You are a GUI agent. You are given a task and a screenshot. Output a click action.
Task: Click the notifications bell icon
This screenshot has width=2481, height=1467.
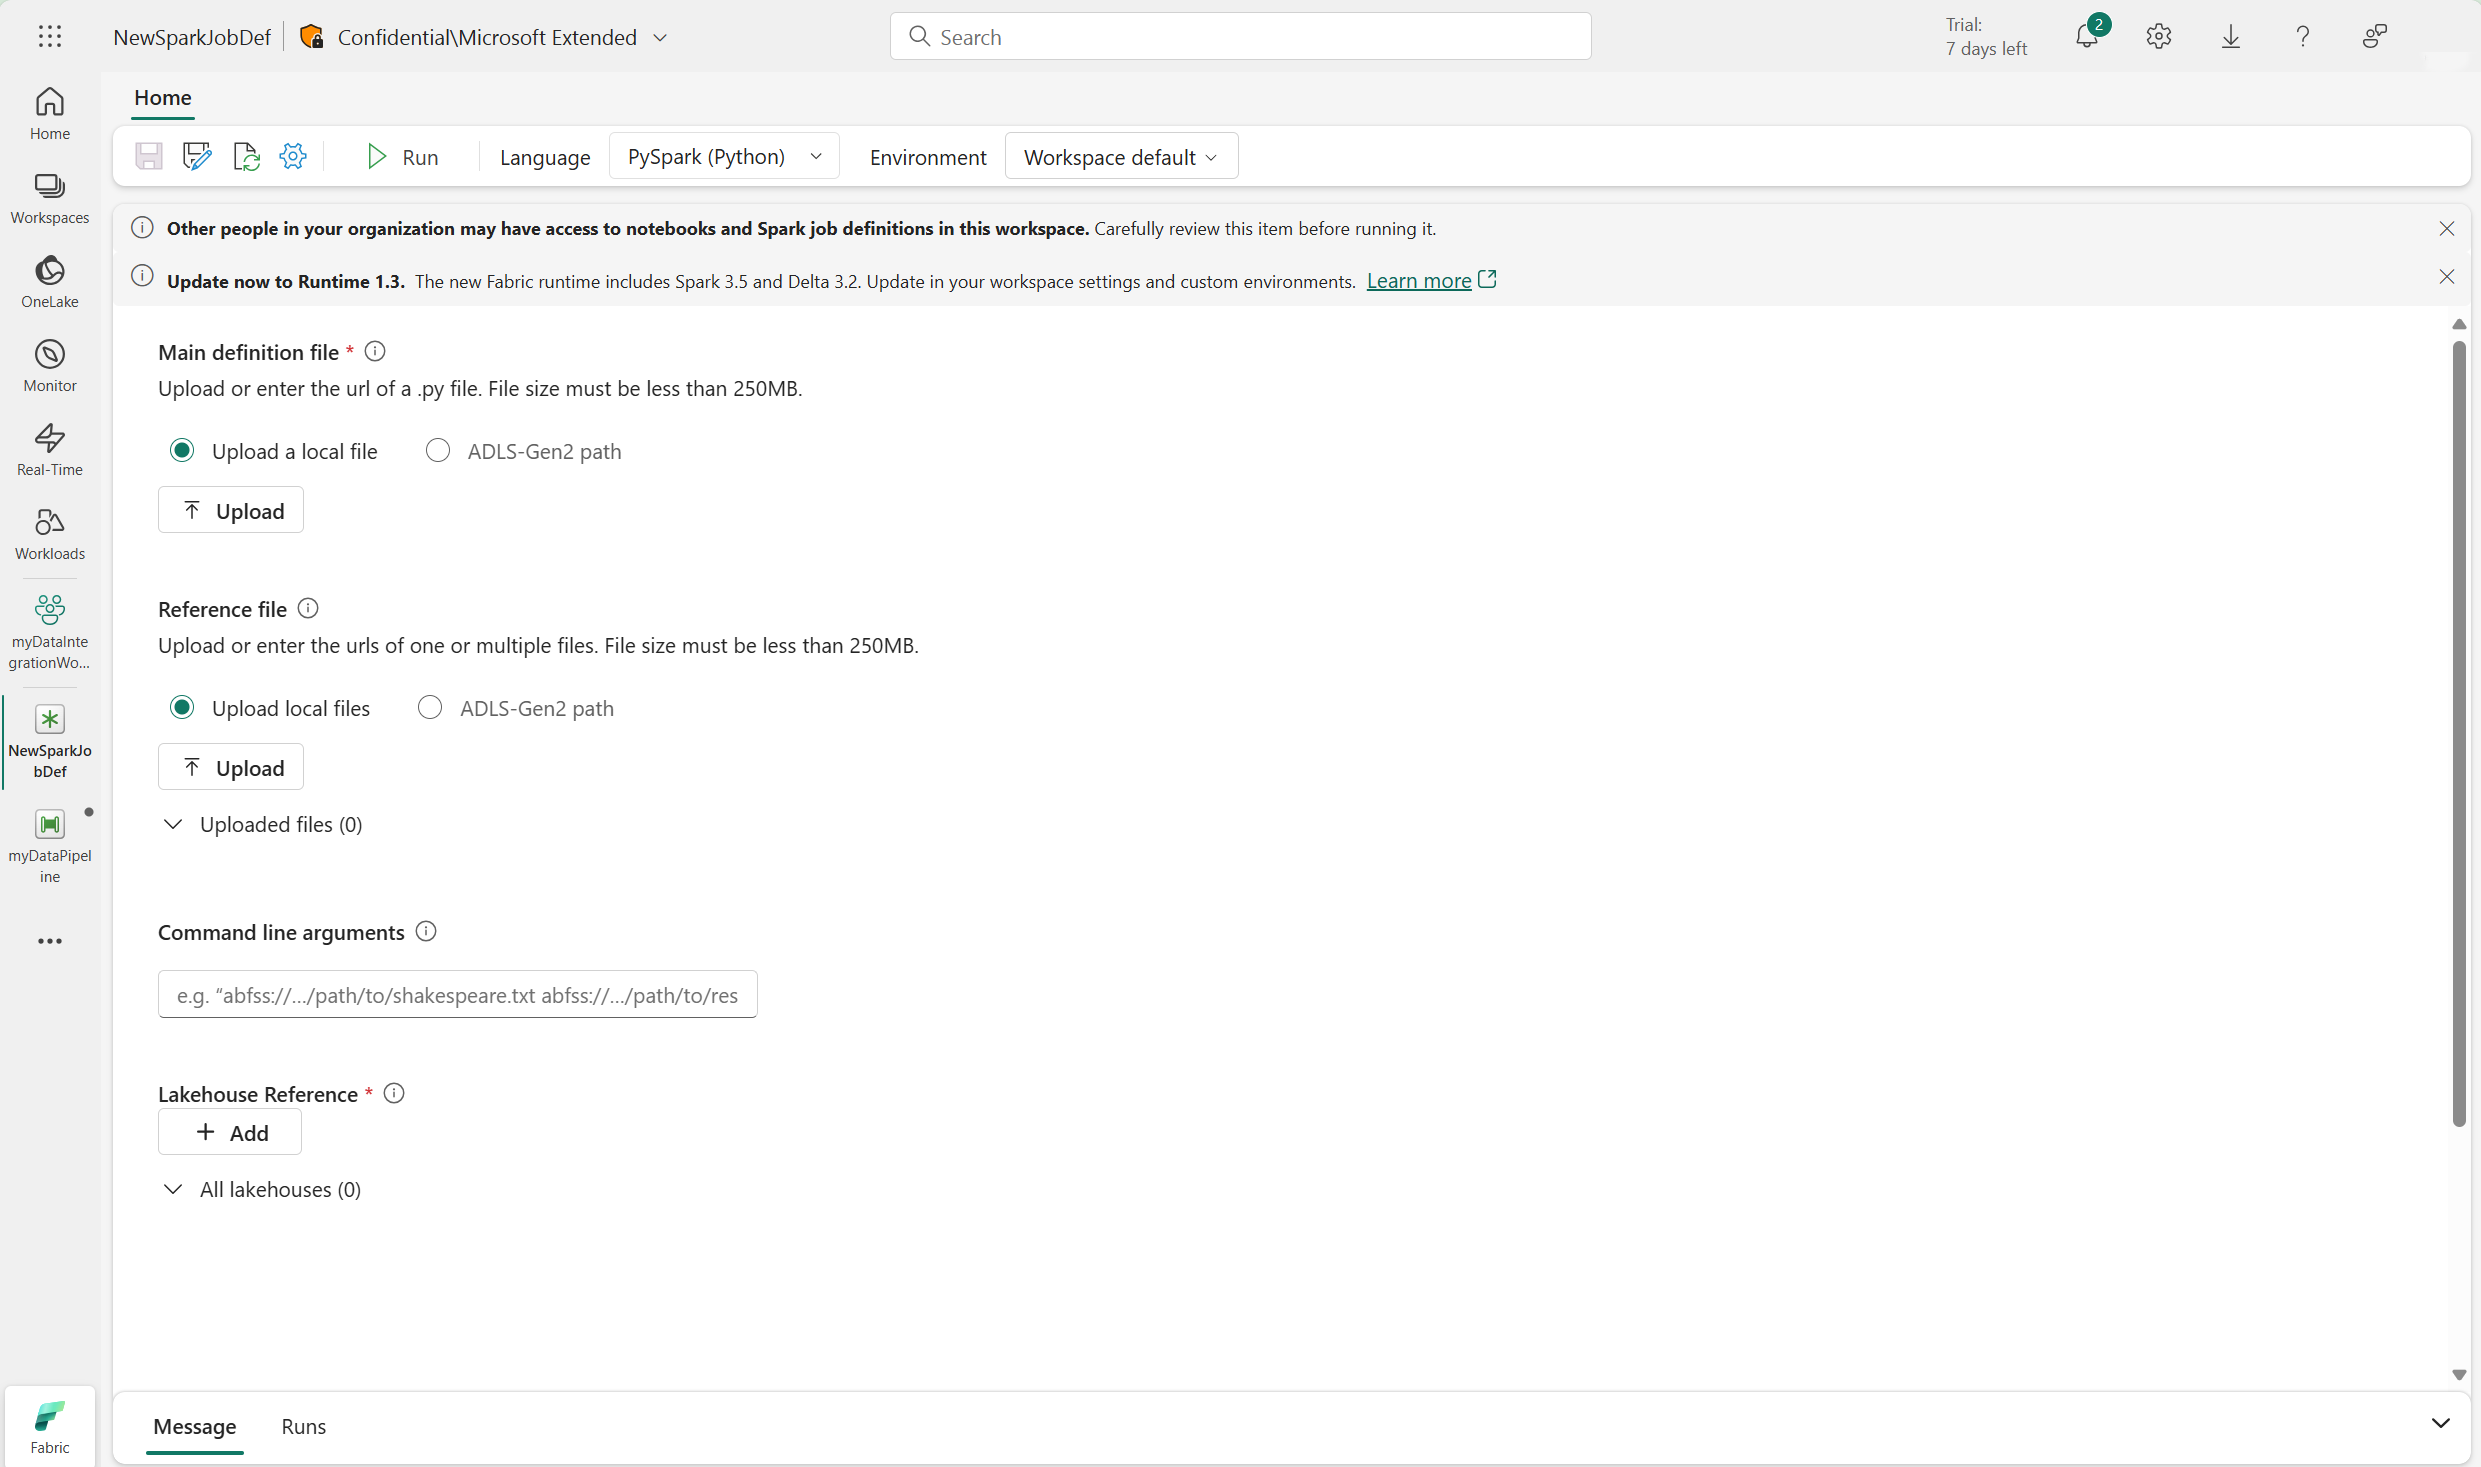point(2086,37)
